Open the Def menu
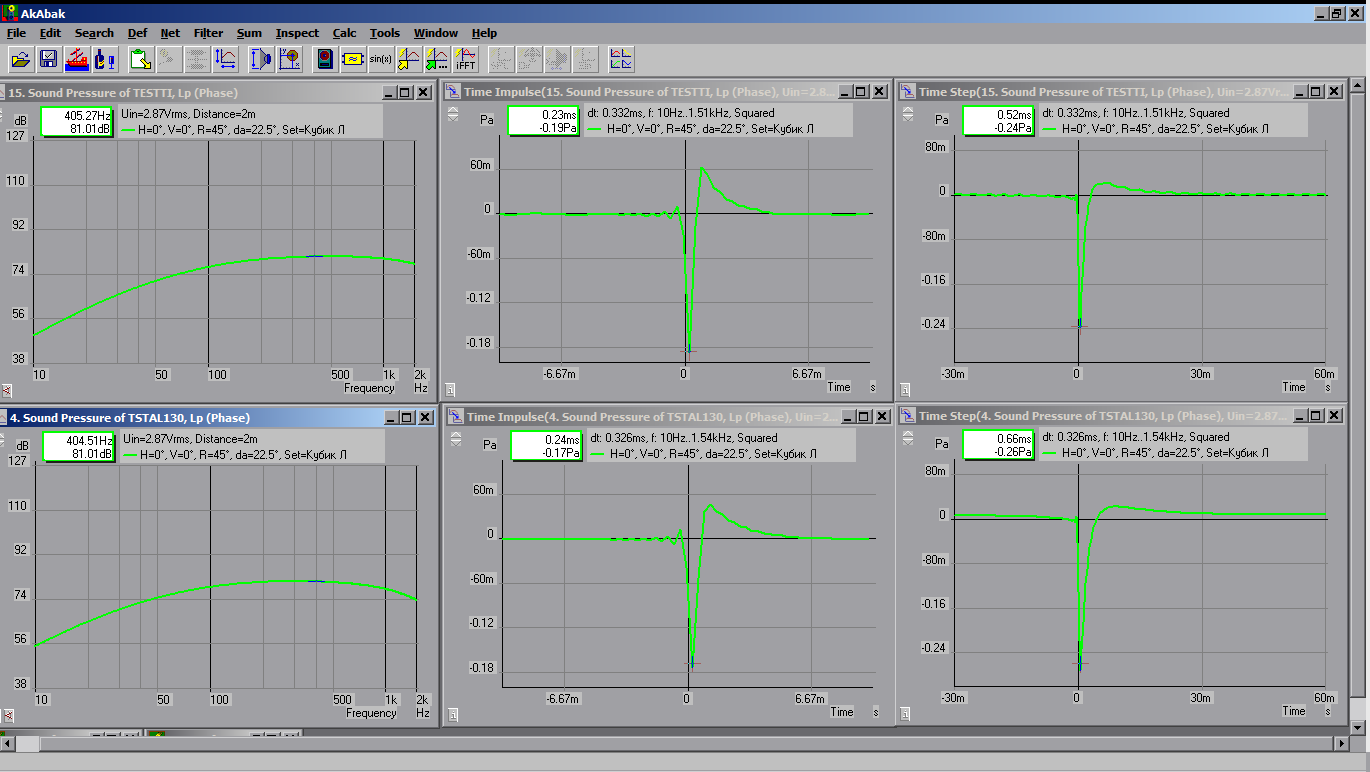The height and width of the screenshot is (772, 1370). (x=138, y=33)
